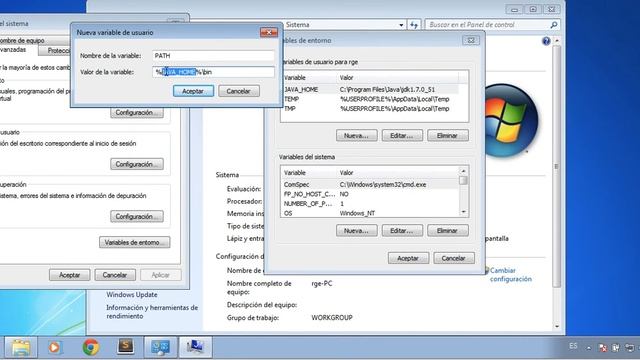Click Cancelar in System Properties window

point(115,275)
